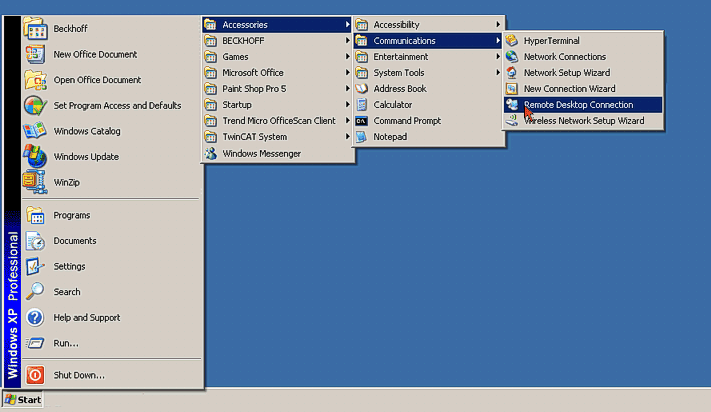The image size is (711, 412).
Task: Click the Run icon
Action: (x=35, y=343)
